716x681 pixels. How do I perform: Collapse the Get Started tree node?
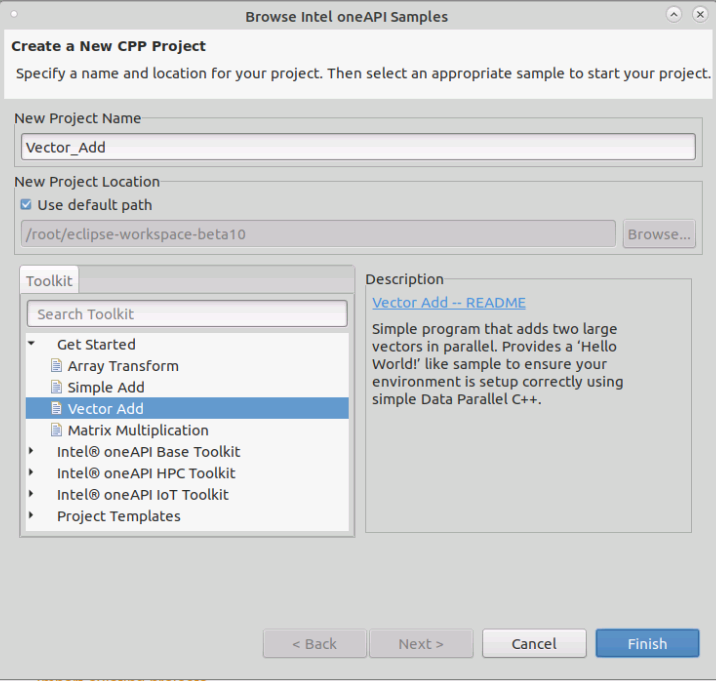coord(32,344)
